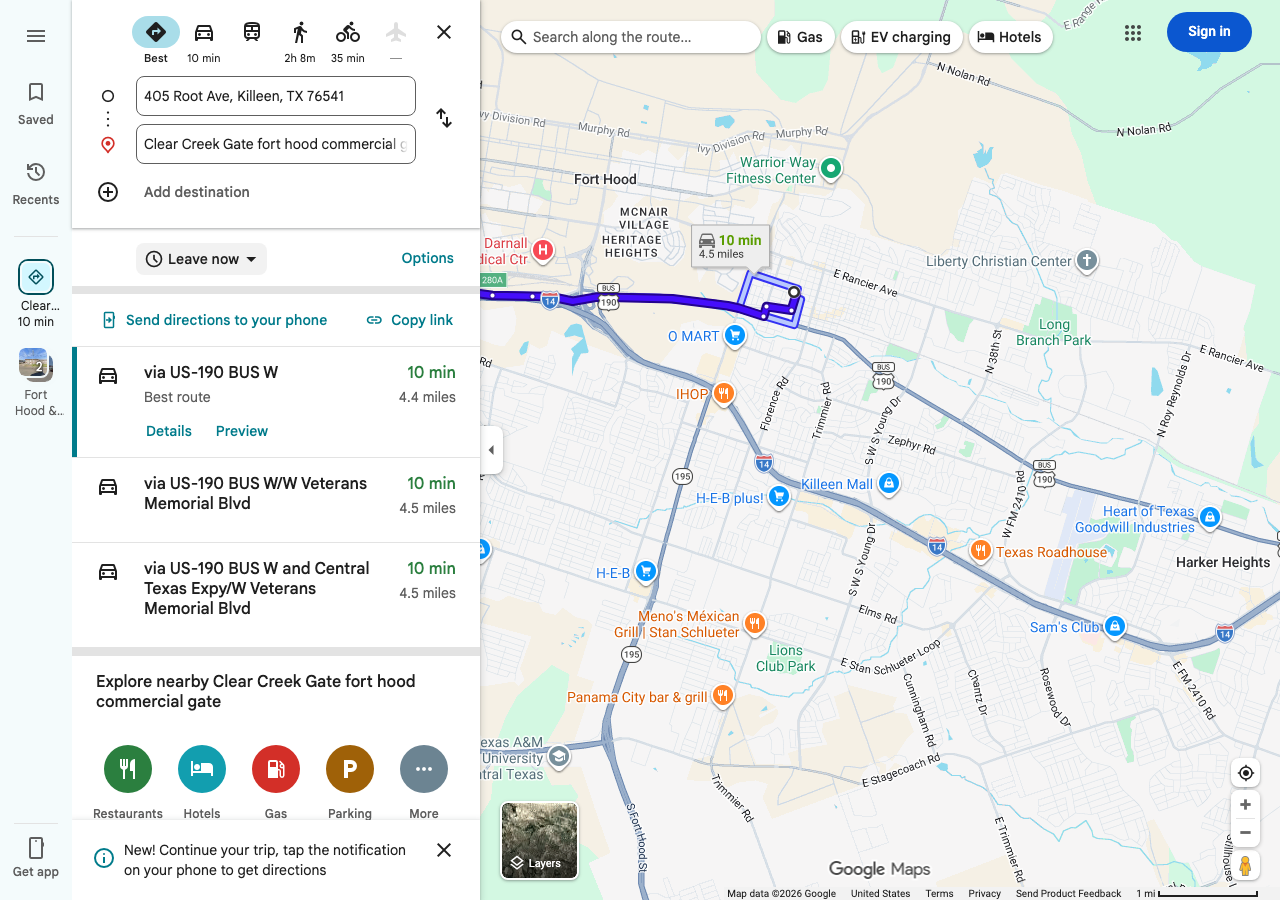Click the Search along the route box
Viewport: 1280px width, 900px height.
pyautogui.click(x=631, y=37)
